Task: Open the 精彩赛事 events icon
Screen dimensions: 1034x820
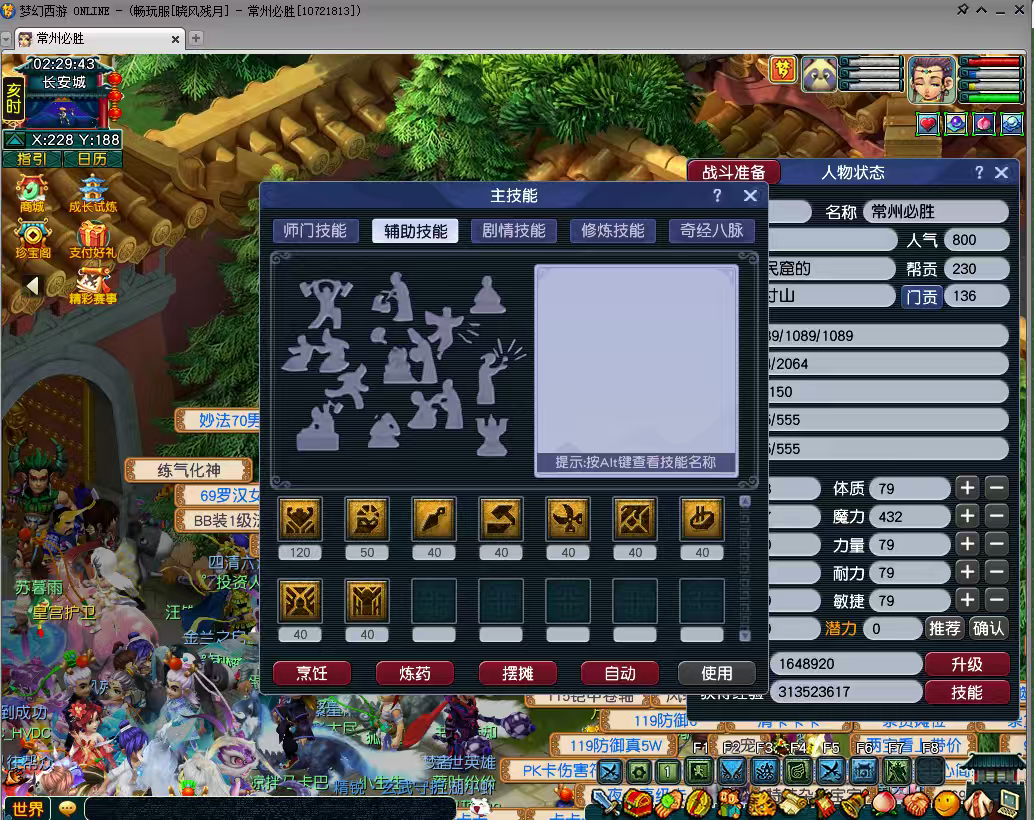Action: click(x=92, y=285)
